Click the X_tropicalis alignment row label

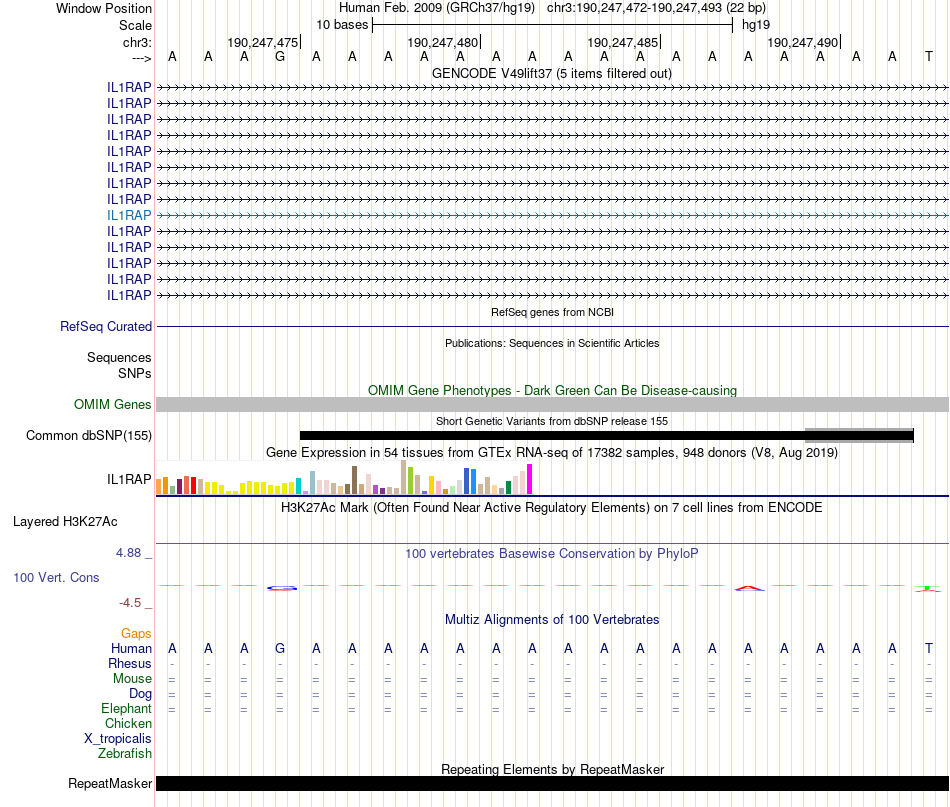click(118, 739)
